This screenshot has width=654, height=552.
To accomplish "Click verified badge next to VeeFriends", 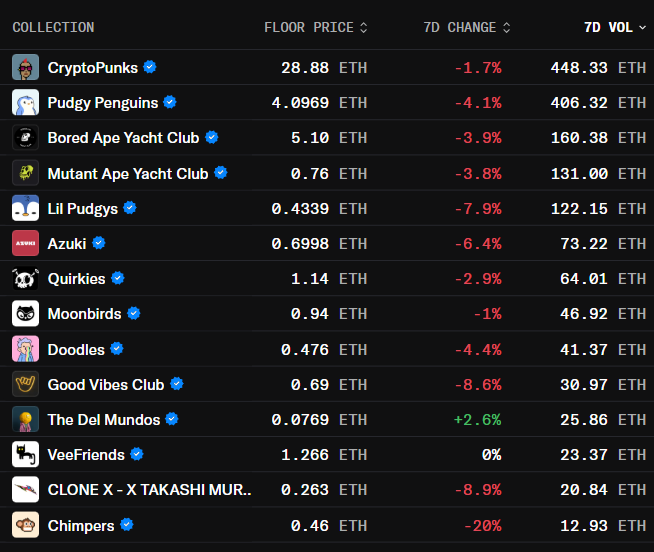I will pyautogui.click(x=137, y=454).
